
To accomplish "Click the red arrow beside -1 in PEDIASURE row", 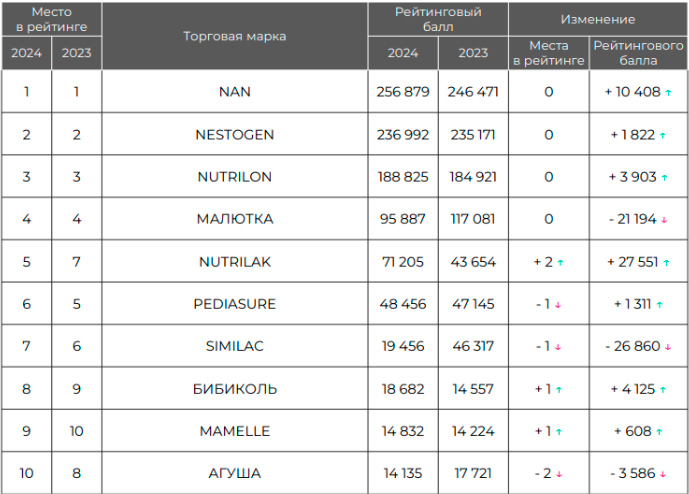I will tap(558, 305).
